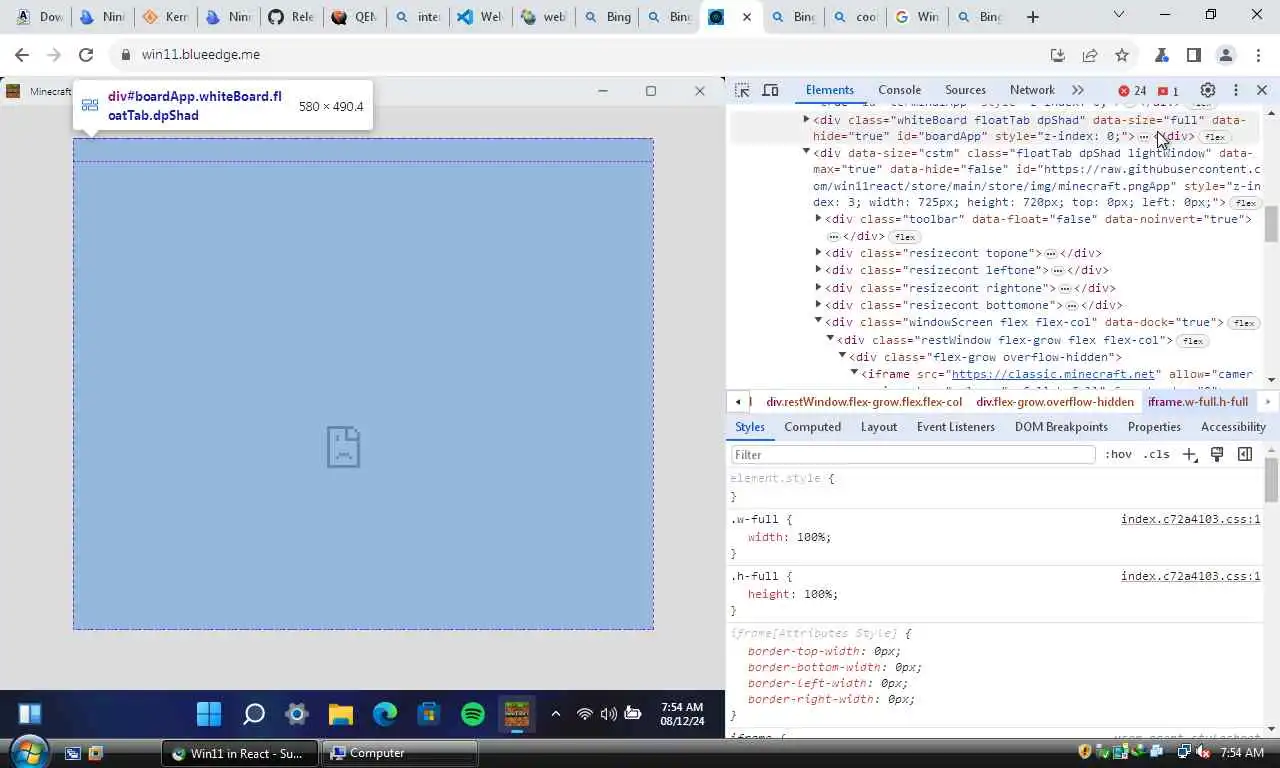Screen dimensions: 1280x768
Task: Toggle :hov element state panel
Action: point(1118,455)
